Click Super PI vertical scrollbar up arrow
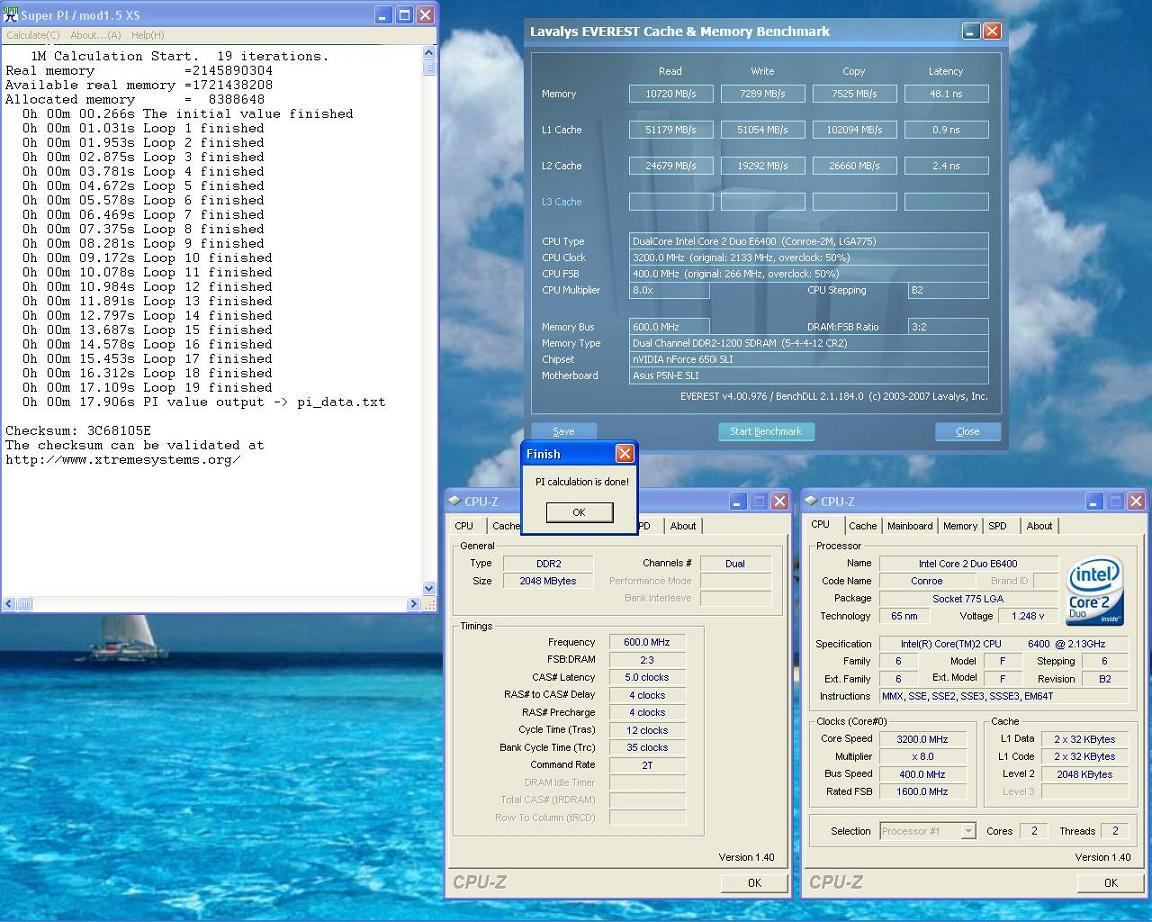Image resolution: width=1152 pixels, height=922 pixels. [429, 54]
